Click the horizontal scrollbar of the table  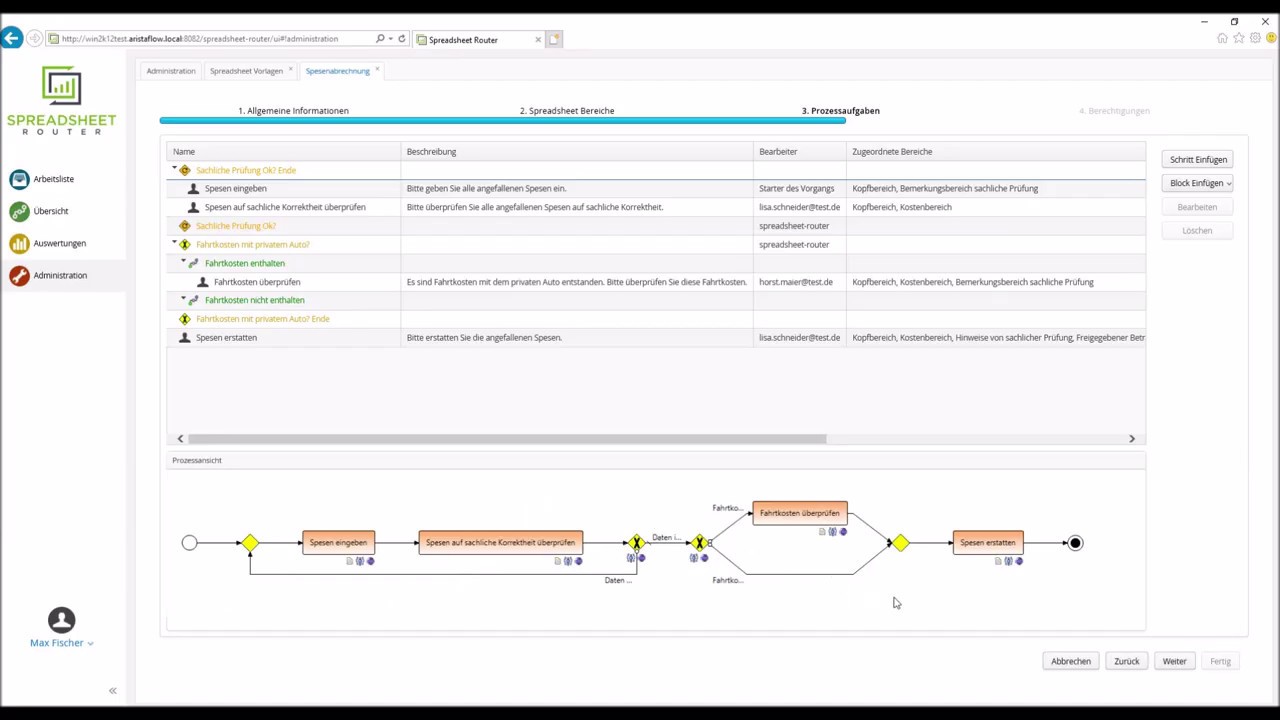pyautogui.click(x=507, y=439)
